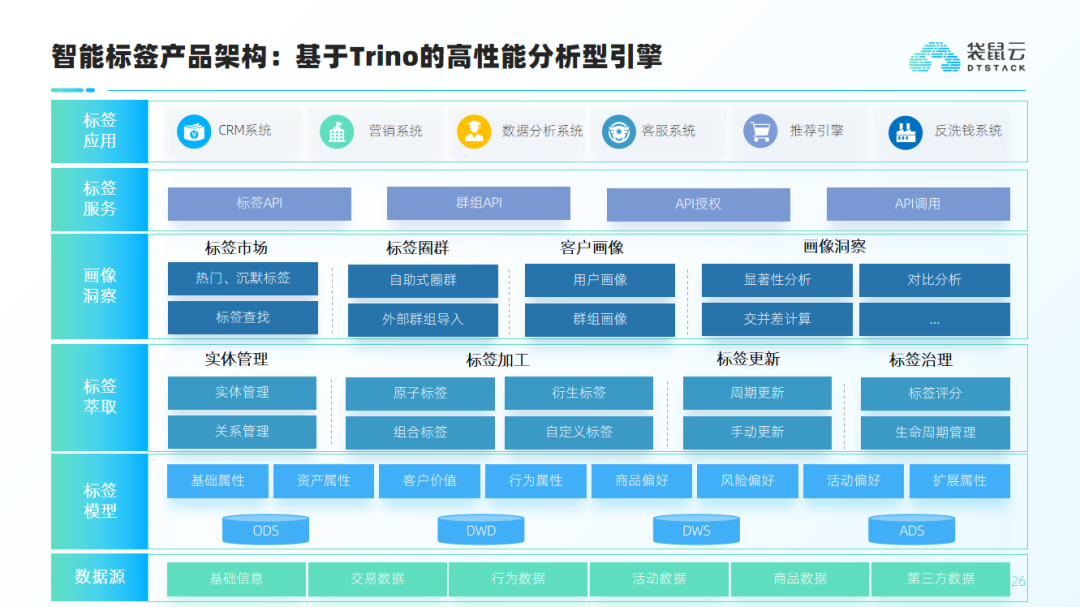Click the 自定义标签 block
The height and width of the screenshot is (607, 1080).
click(579, 433)
